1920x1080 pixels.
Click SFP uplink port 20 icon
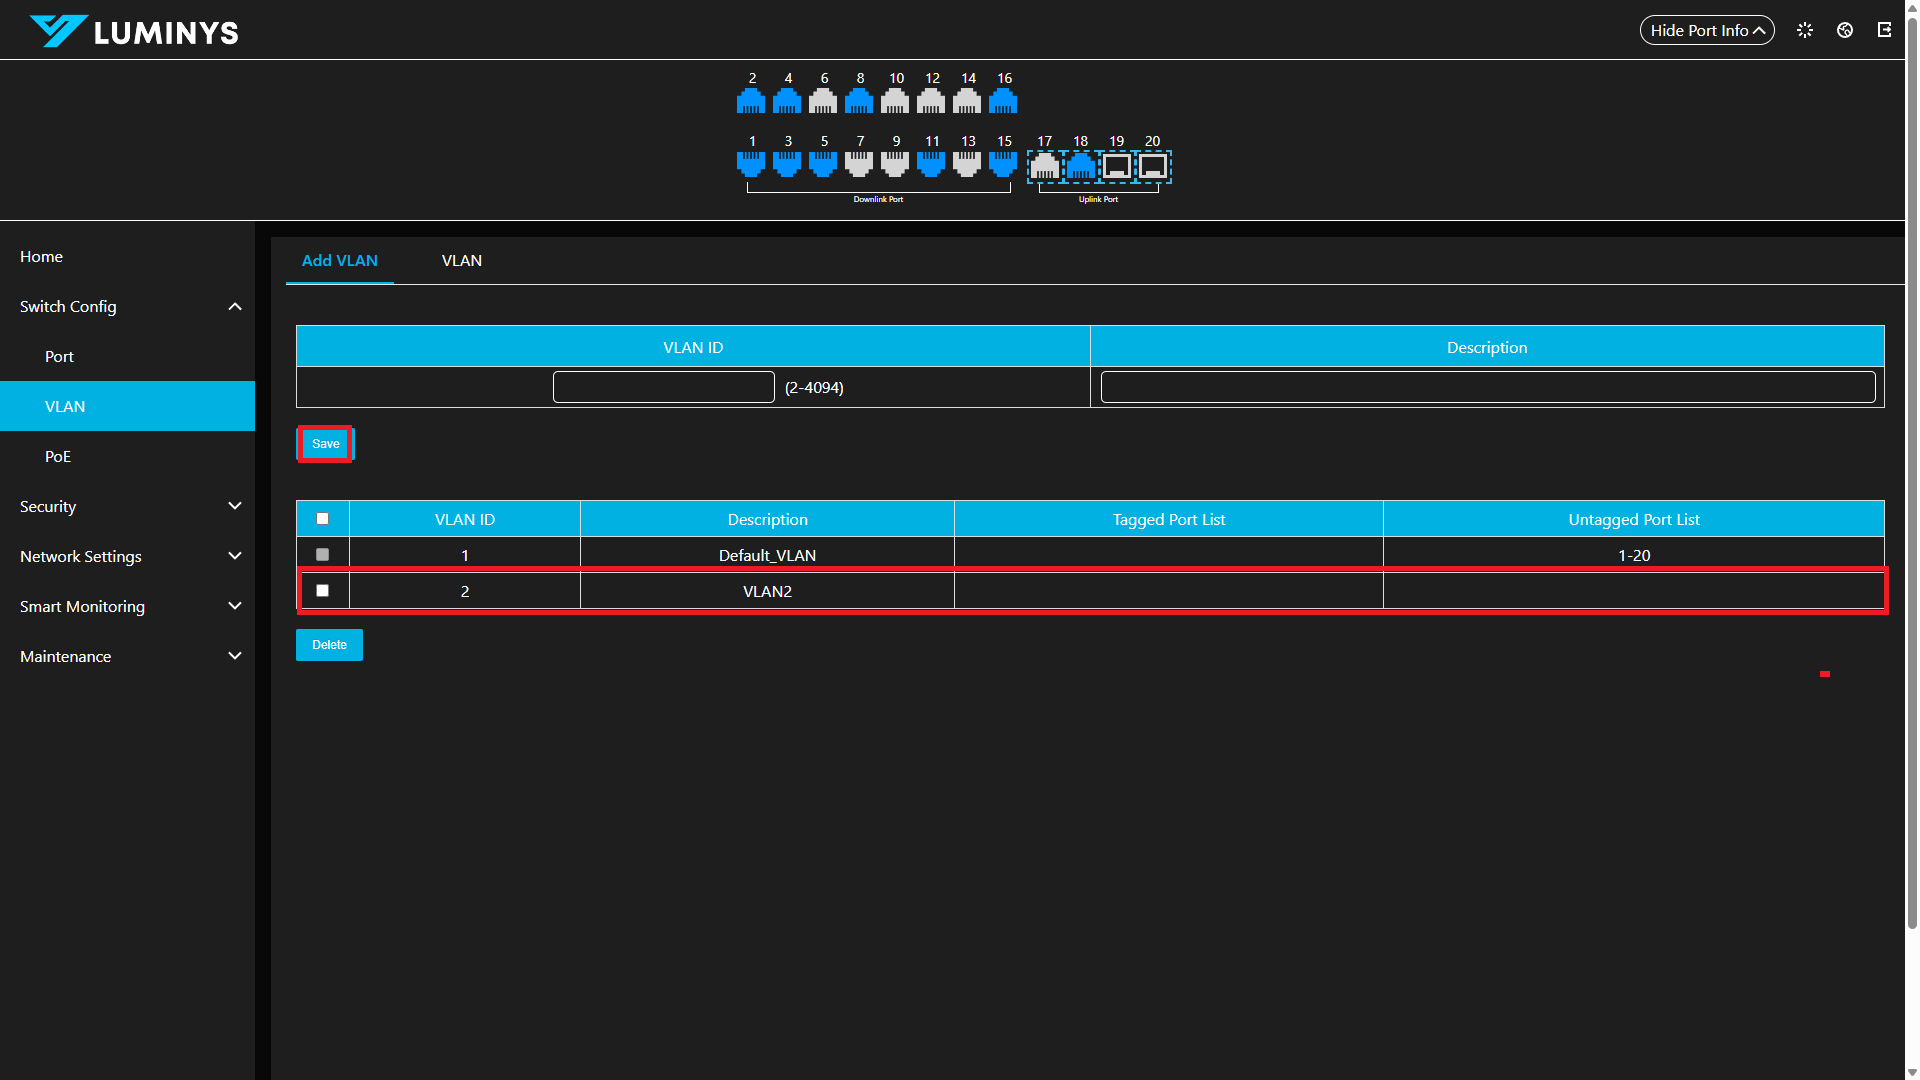pyautogui.click(x=1153, y=166)
